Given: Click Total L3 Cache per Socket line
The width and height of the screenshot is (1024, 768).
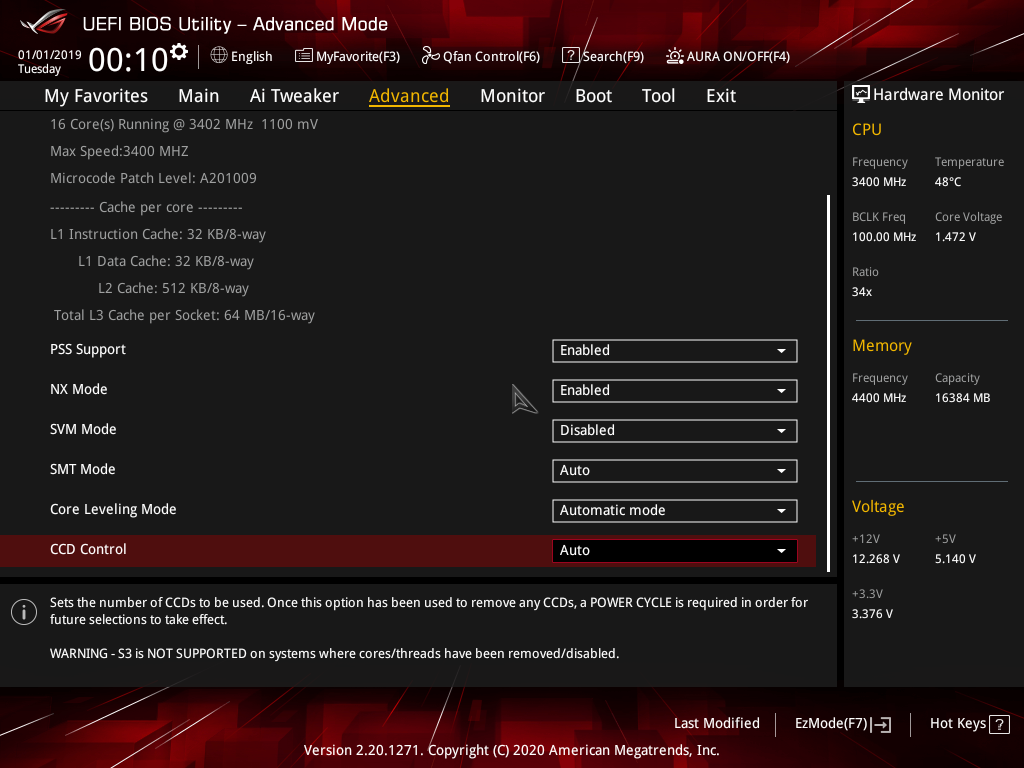Looking at the screenshot, I should tap(184, 315).
